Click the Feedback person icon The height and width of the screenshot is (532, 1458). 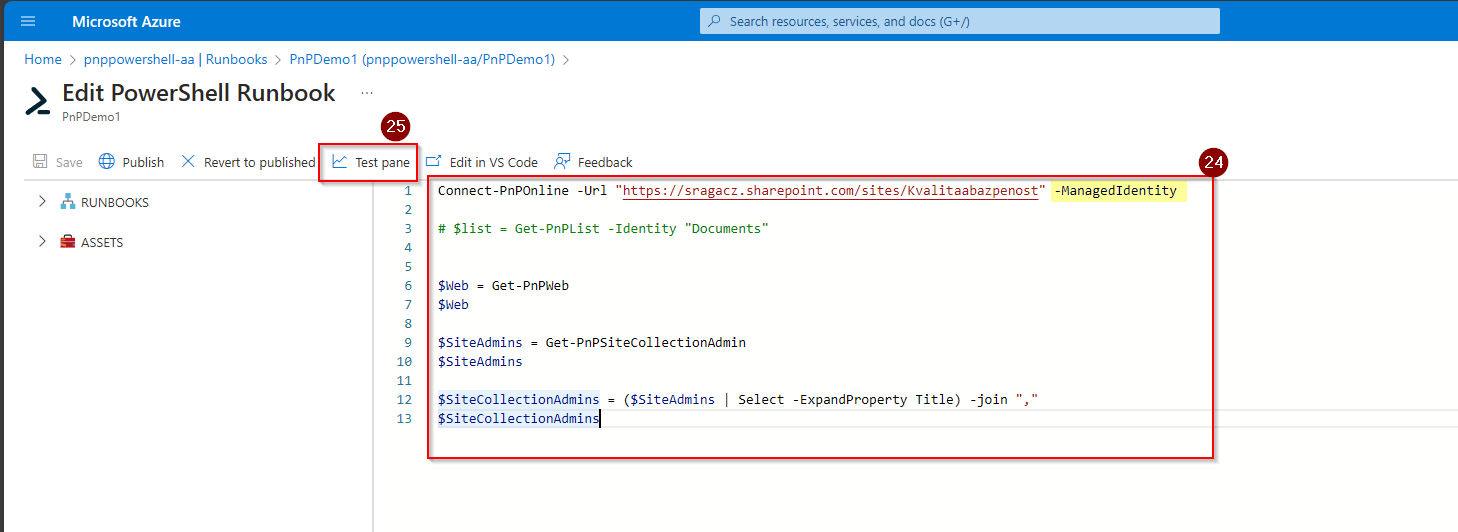tap(562, 161)
